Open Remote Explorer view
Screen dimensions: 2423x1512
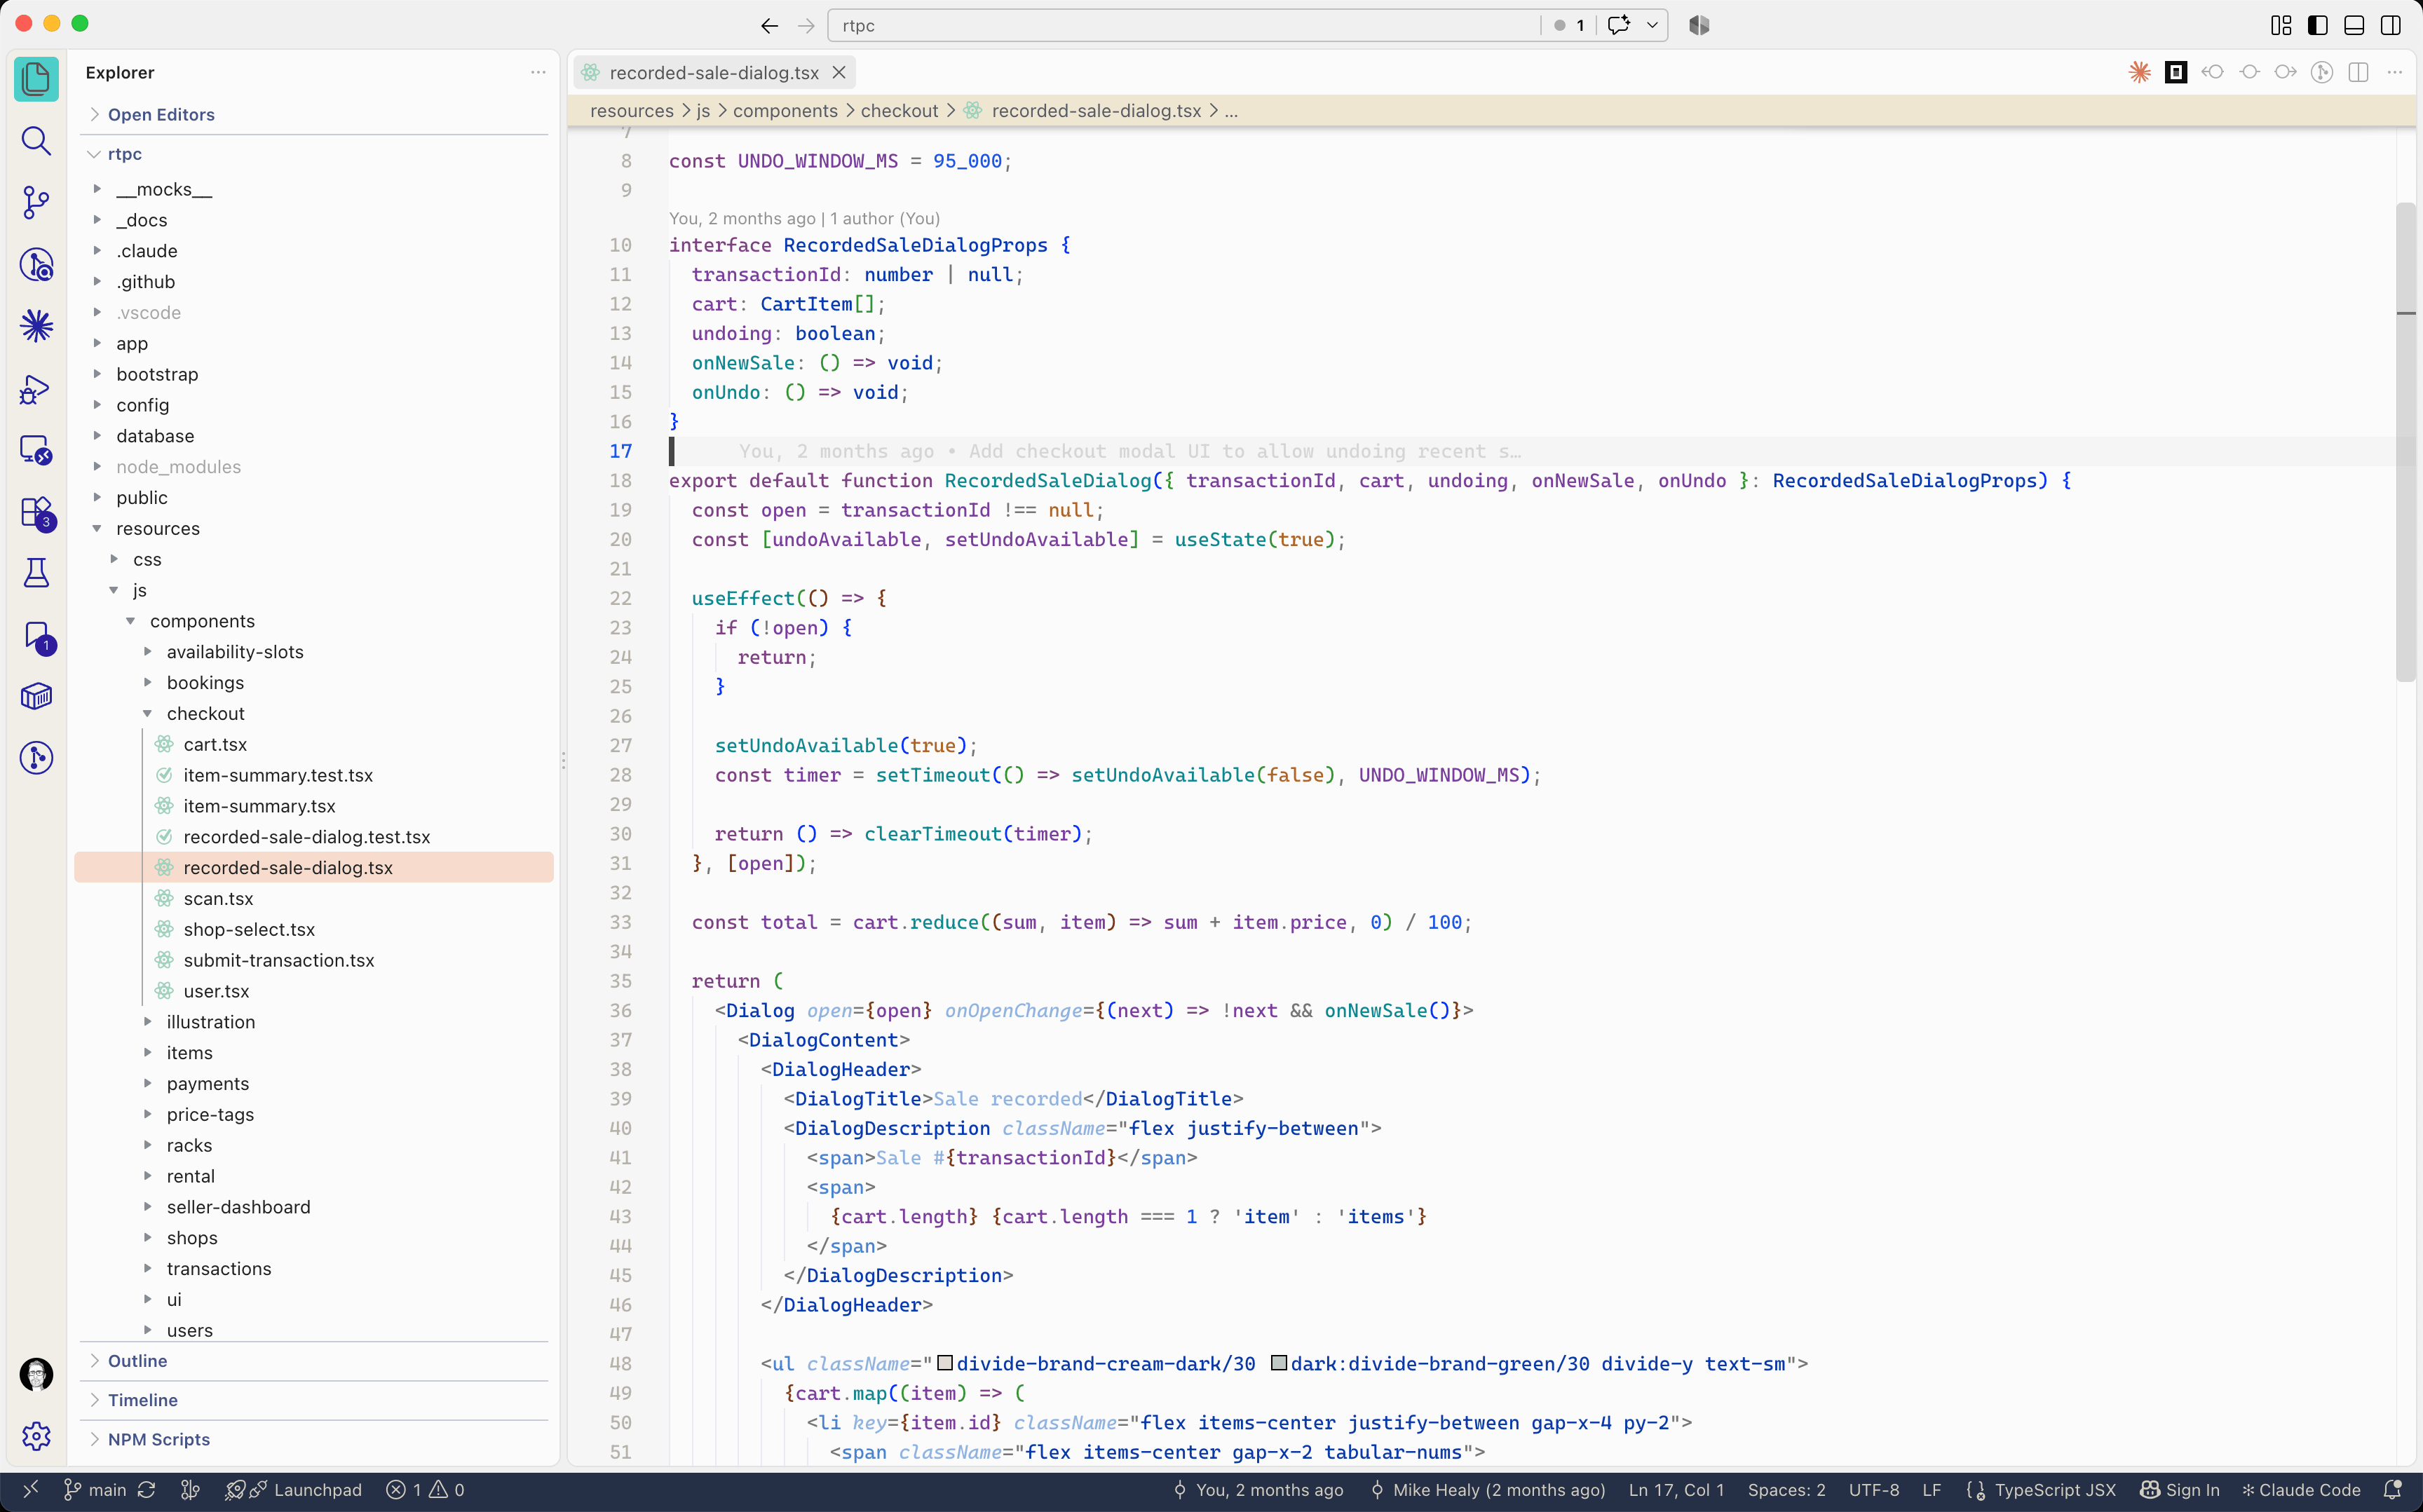(x=36, y=450)
